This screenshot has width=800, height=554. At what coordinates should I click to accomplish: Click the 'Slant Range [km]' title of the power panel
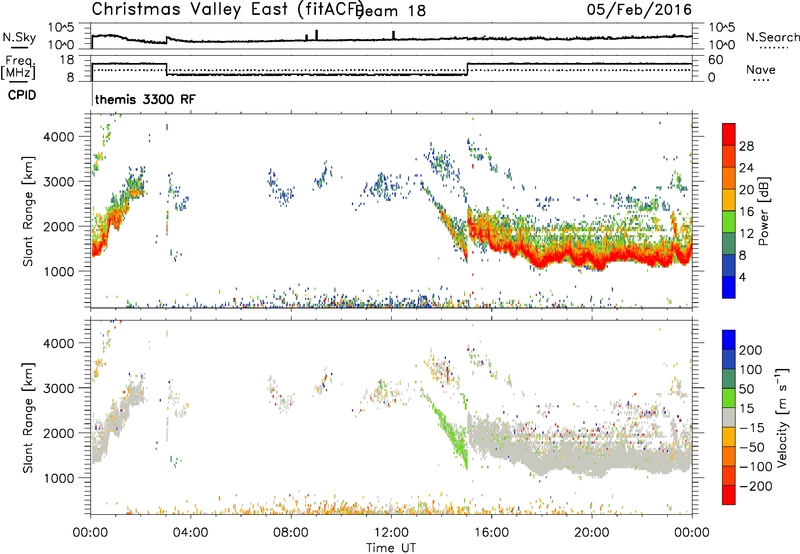[x=28, y=211]
